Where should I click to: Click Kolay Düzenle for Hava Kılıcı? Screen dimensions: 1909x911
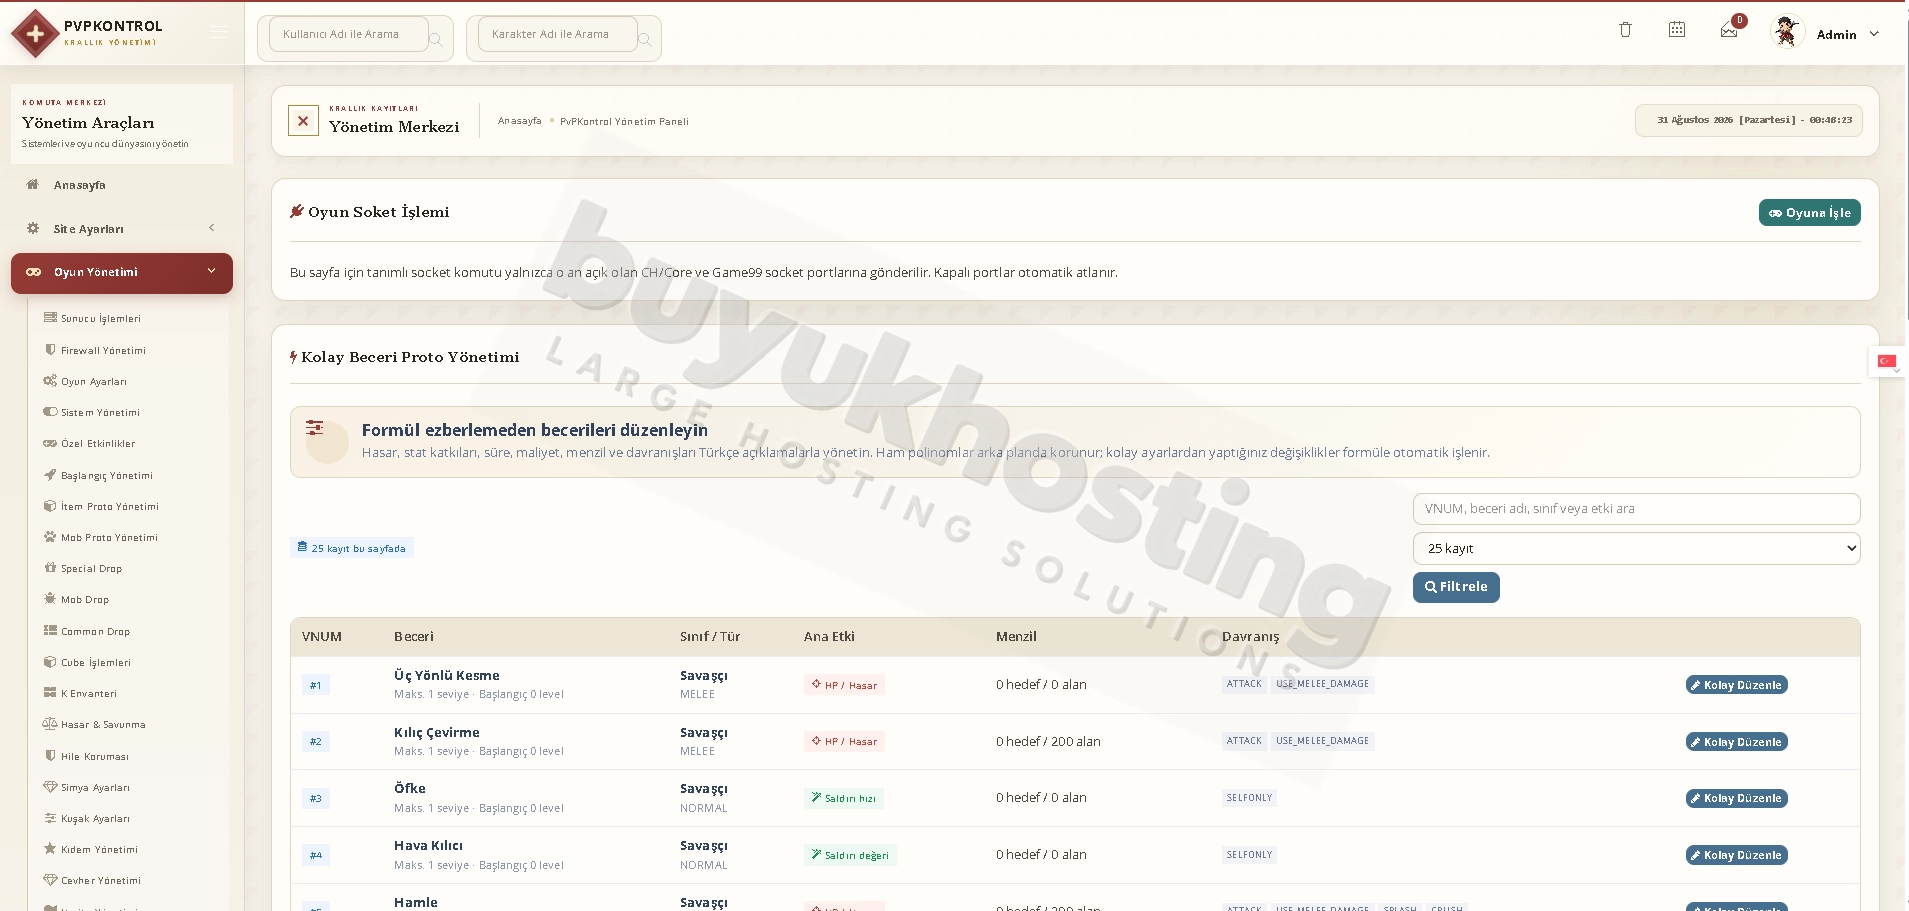point(1737,855)
